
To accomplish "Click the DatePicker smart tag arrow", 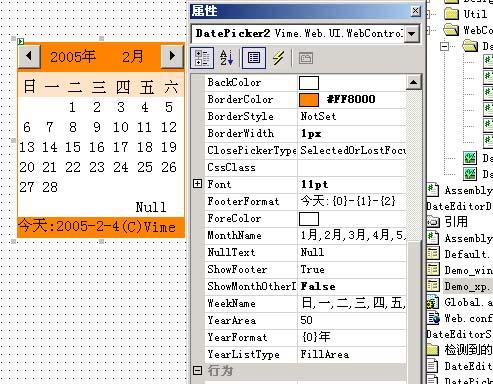I will (21, 41).
